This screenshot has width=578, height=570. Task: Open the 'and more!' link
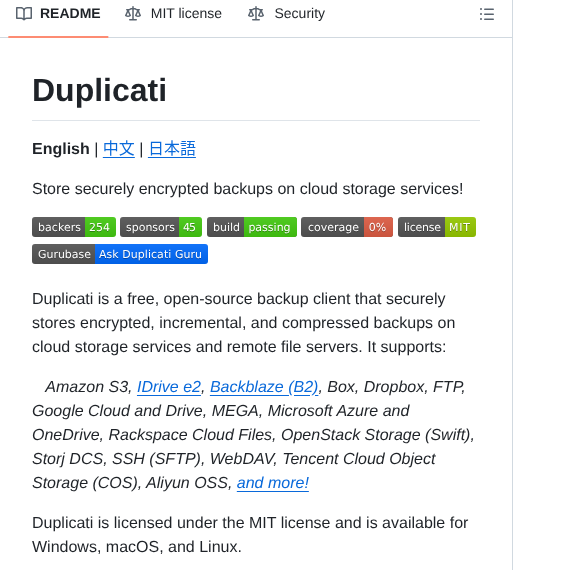click(x=273, y=483)
